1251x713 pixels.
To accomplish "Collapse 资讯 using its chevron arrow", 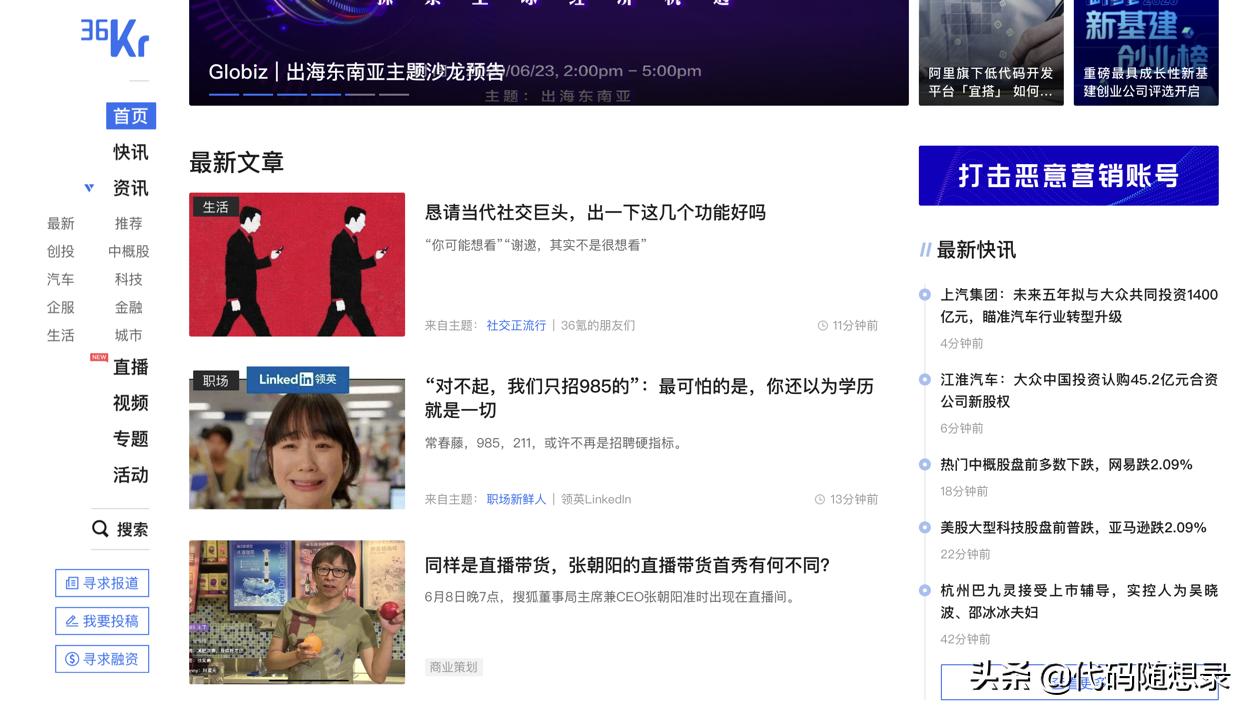I will click(x=88, y=187).
